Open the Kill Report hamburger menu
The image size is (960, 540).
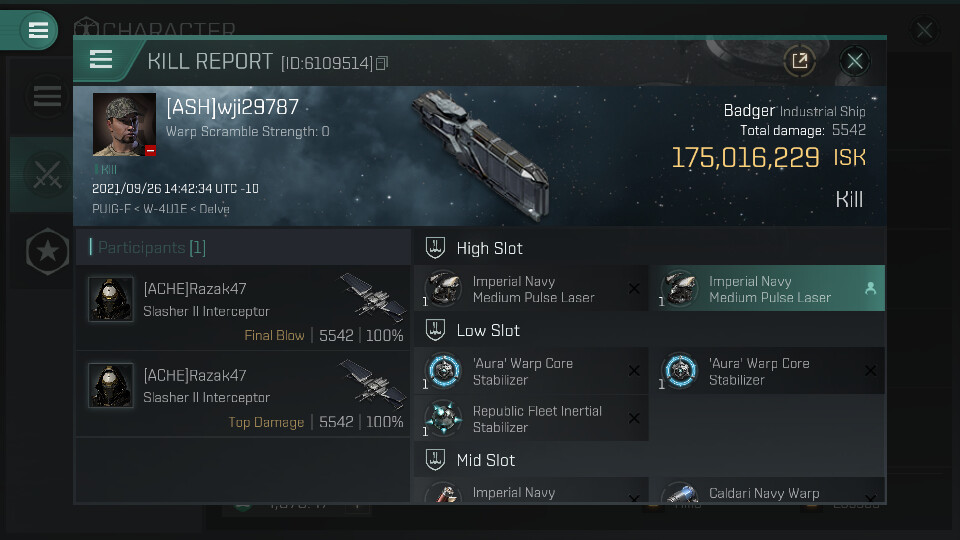pyautogui.click(x=101, y=60)
